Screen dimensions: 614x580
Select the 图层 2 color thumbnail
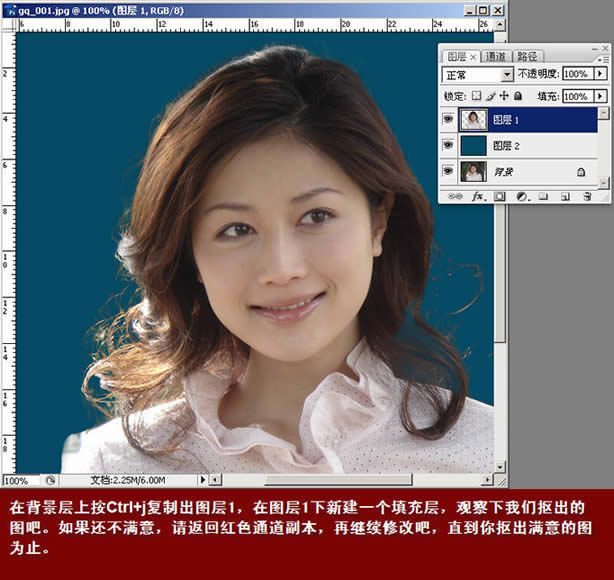pos(473,146)
